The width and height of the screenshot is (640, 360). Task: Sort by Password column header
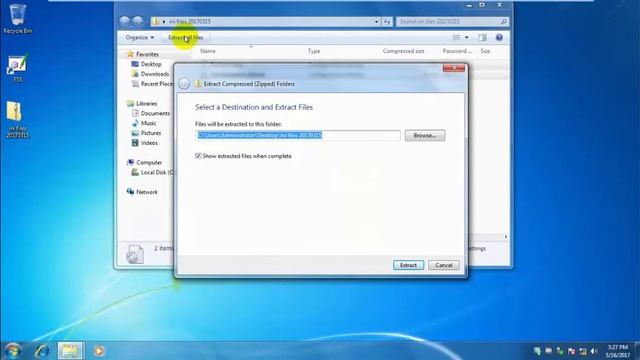pos(457,51)
